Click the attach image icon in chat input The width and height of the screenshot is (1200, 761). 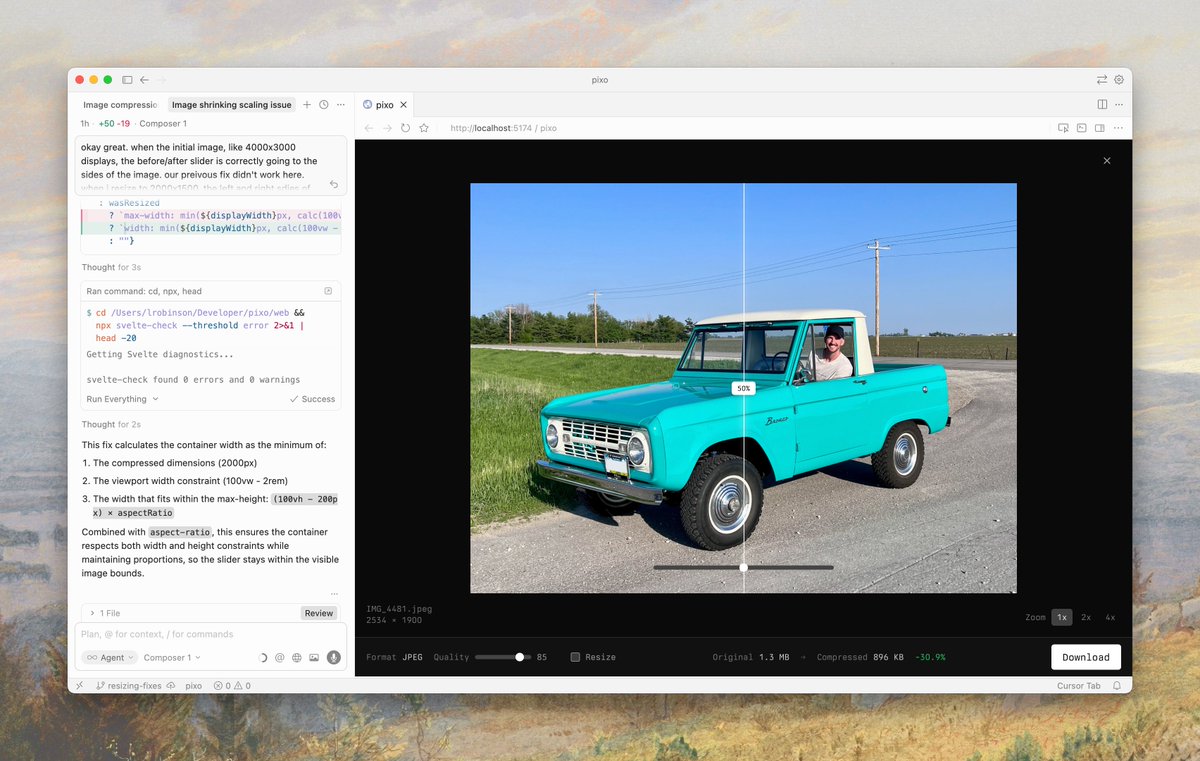[x=314, y=658]
